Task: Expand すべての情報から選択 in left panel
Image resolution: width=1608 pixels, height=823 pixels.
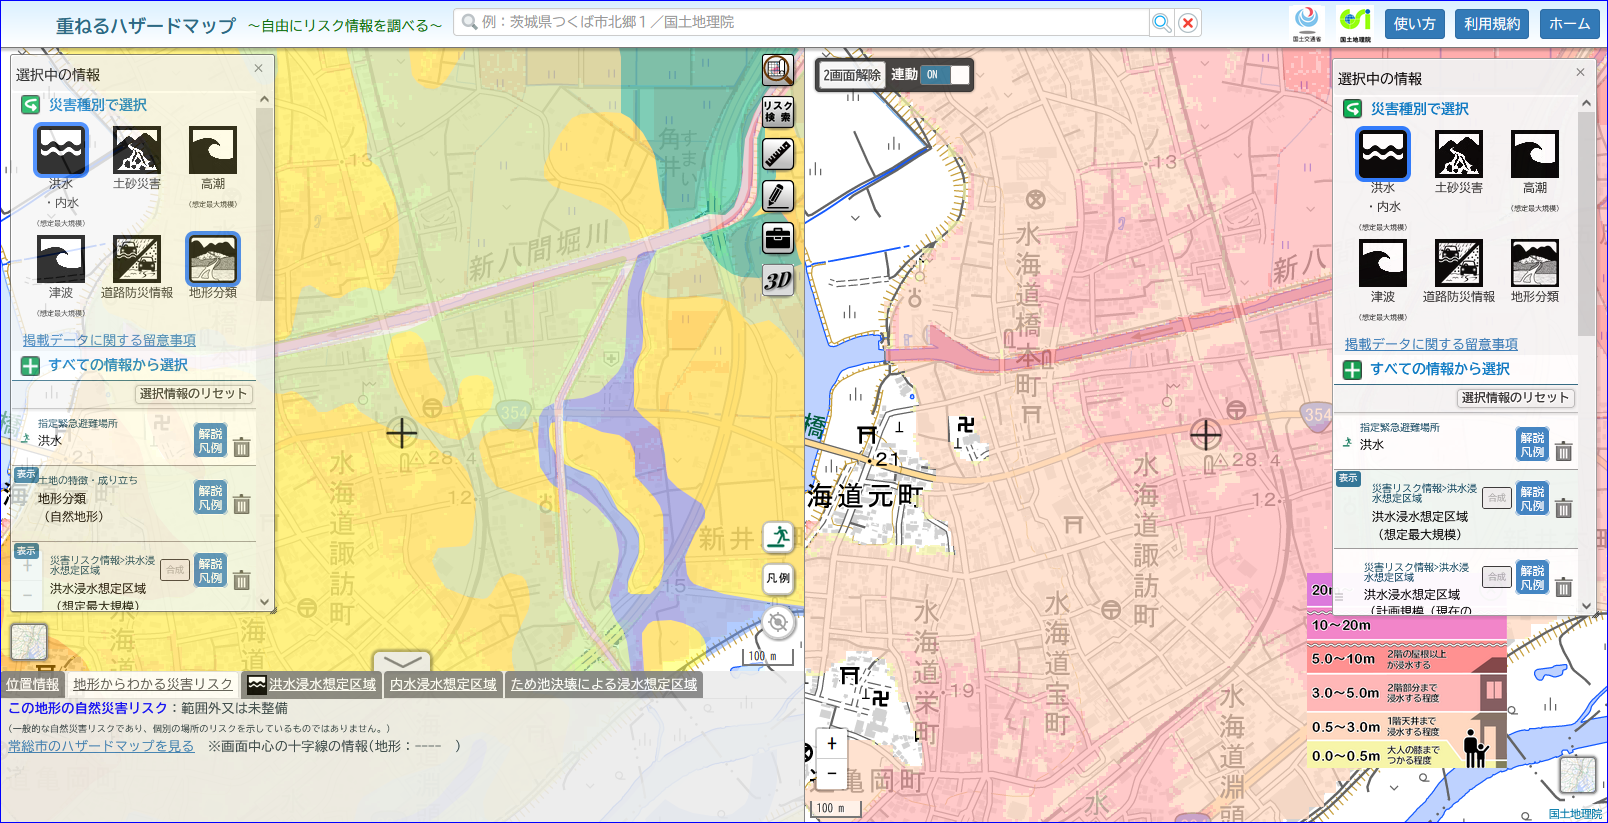Action: click(118, 365)
